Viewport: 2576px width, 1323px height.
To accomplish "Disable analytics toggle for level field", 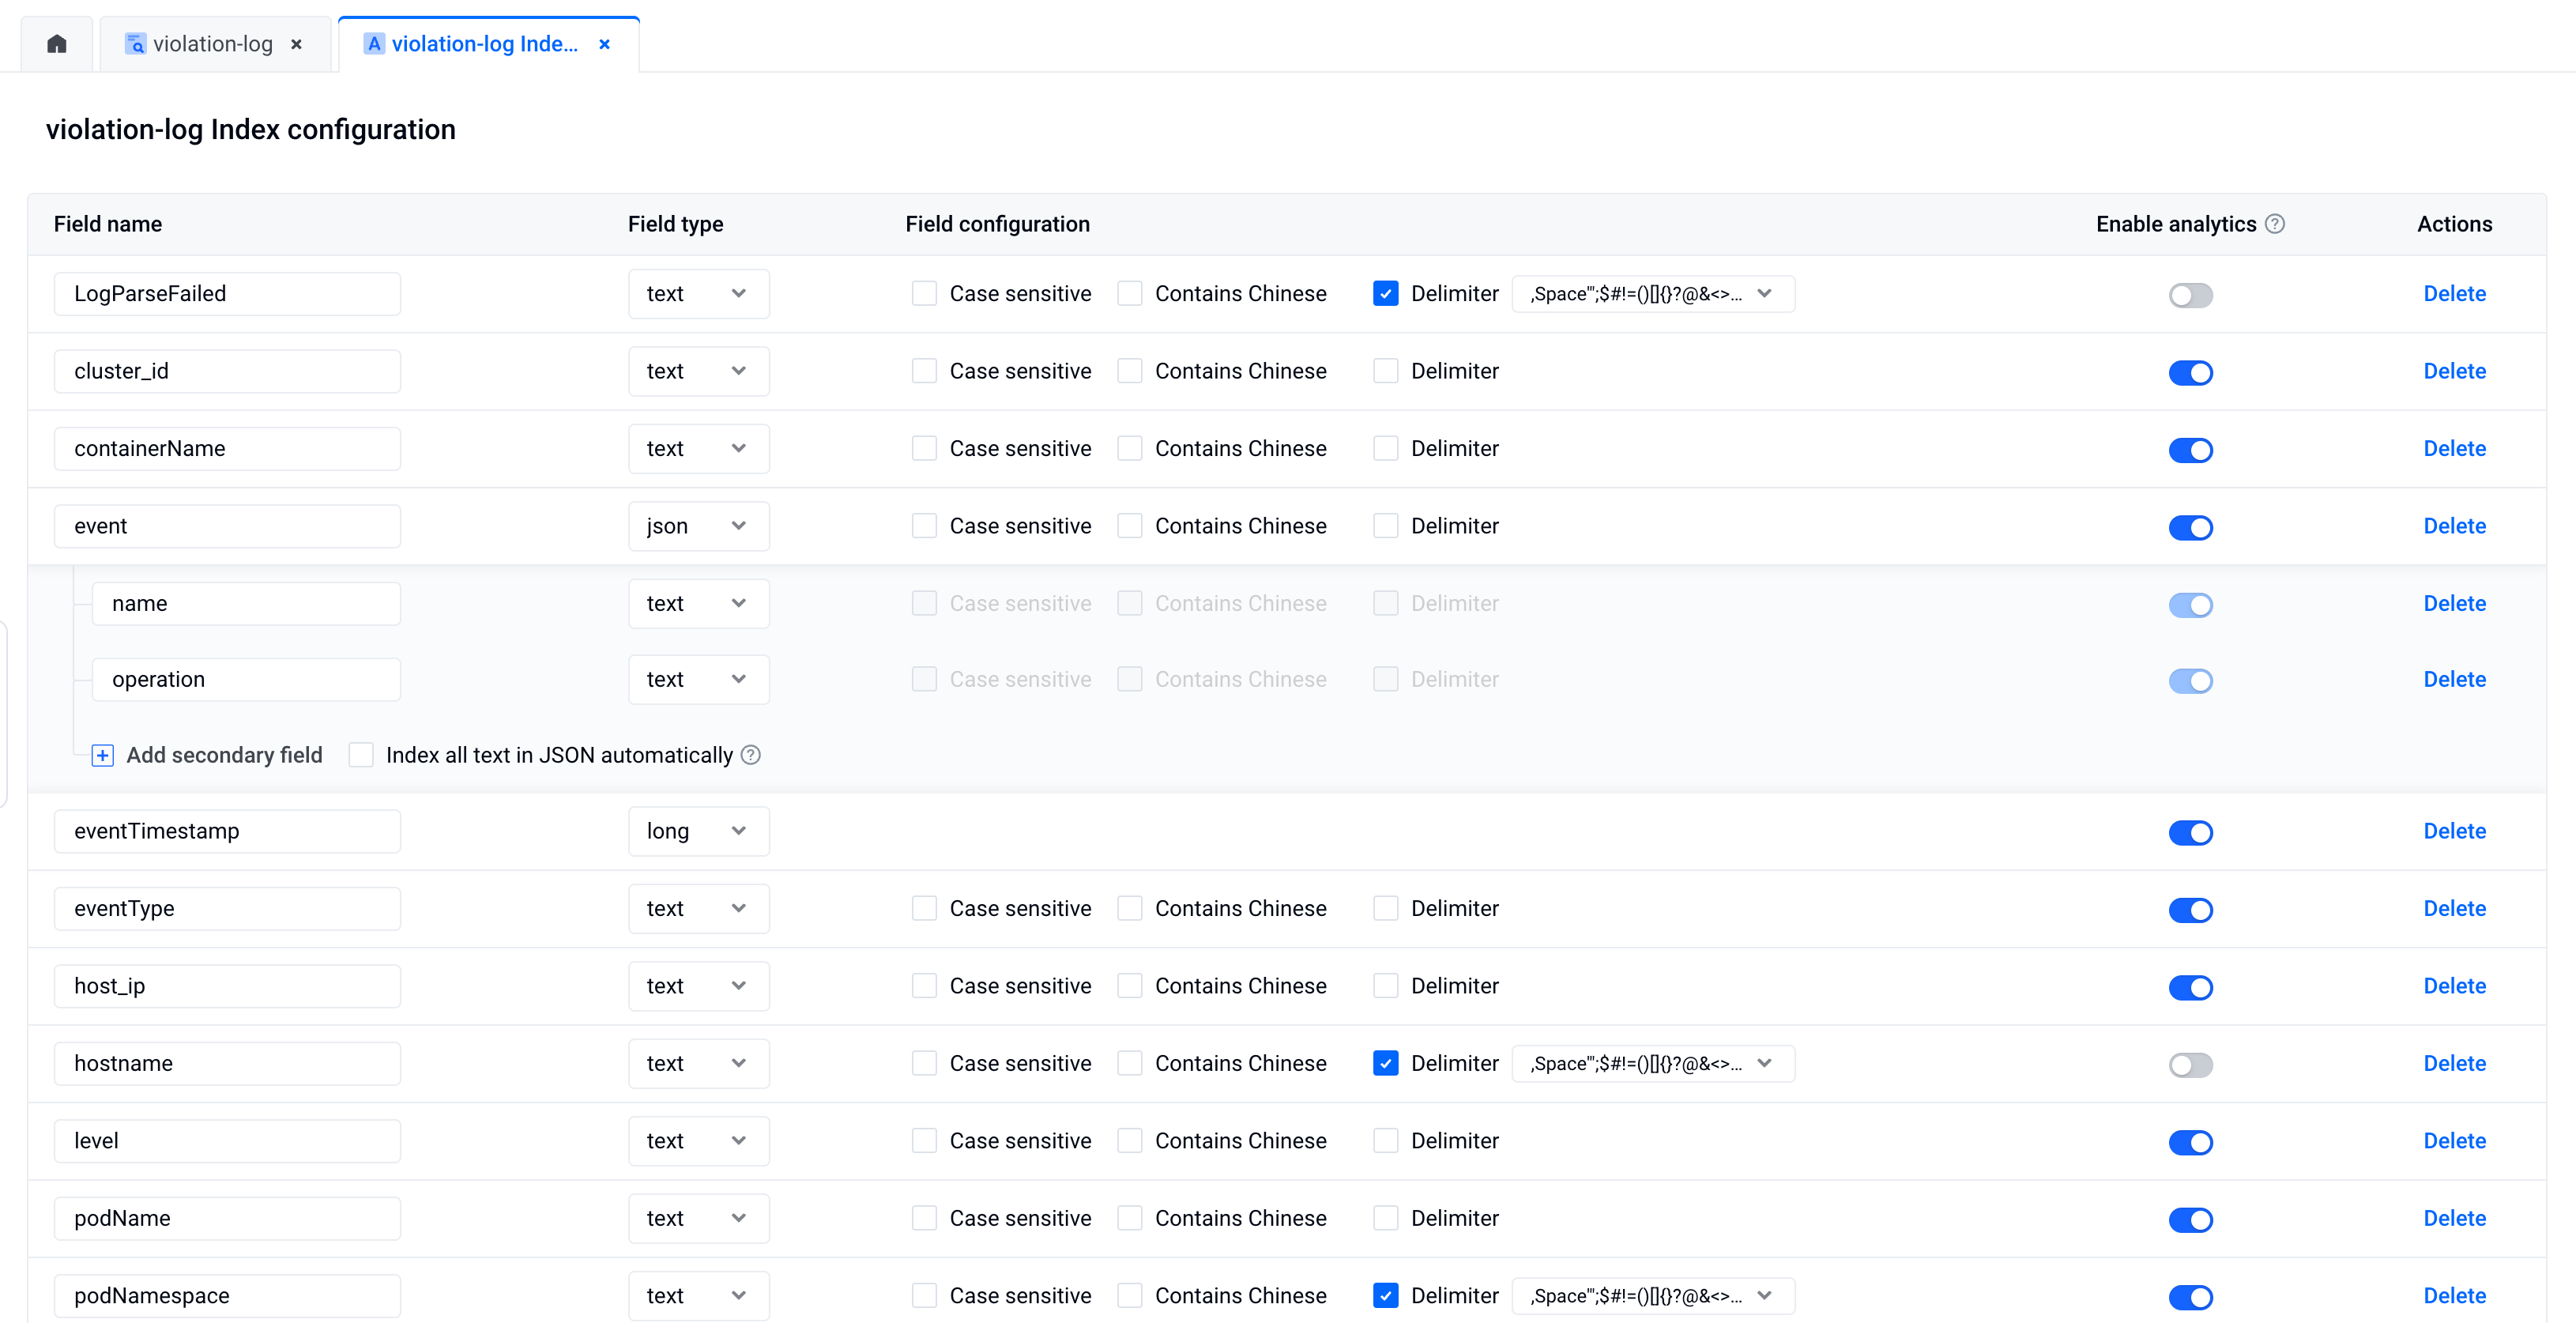I will tap(2190, 1142).
